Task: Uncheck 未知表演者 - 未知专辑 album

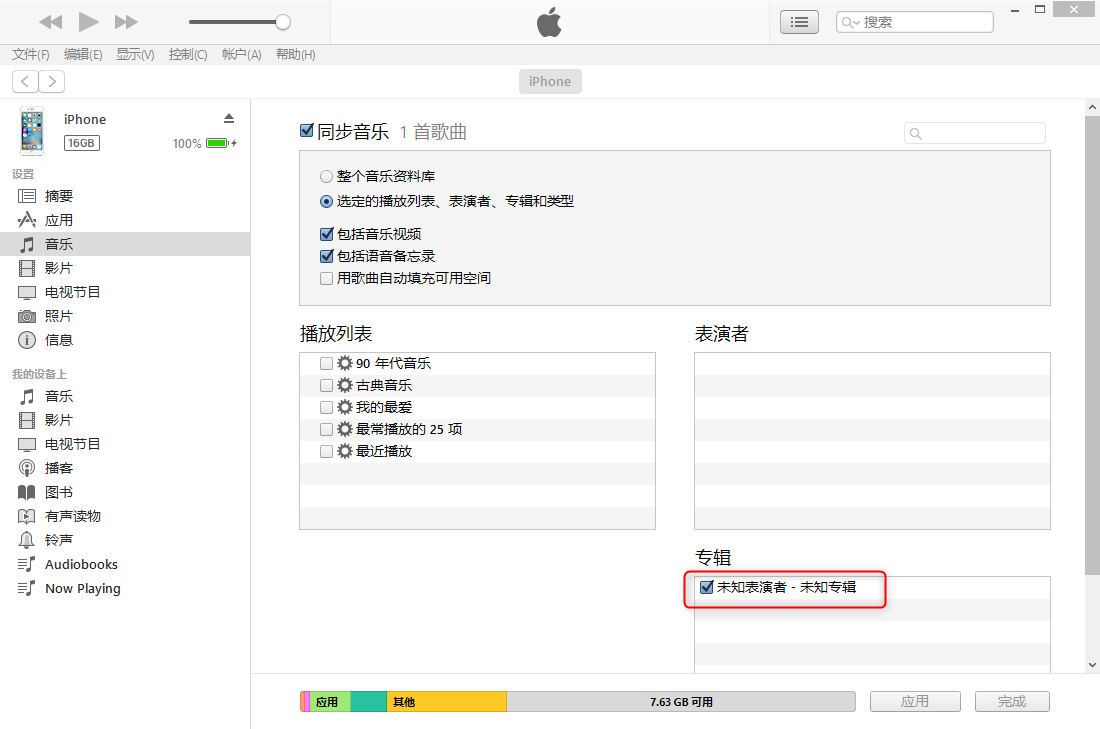Action: tap(706, 587)
